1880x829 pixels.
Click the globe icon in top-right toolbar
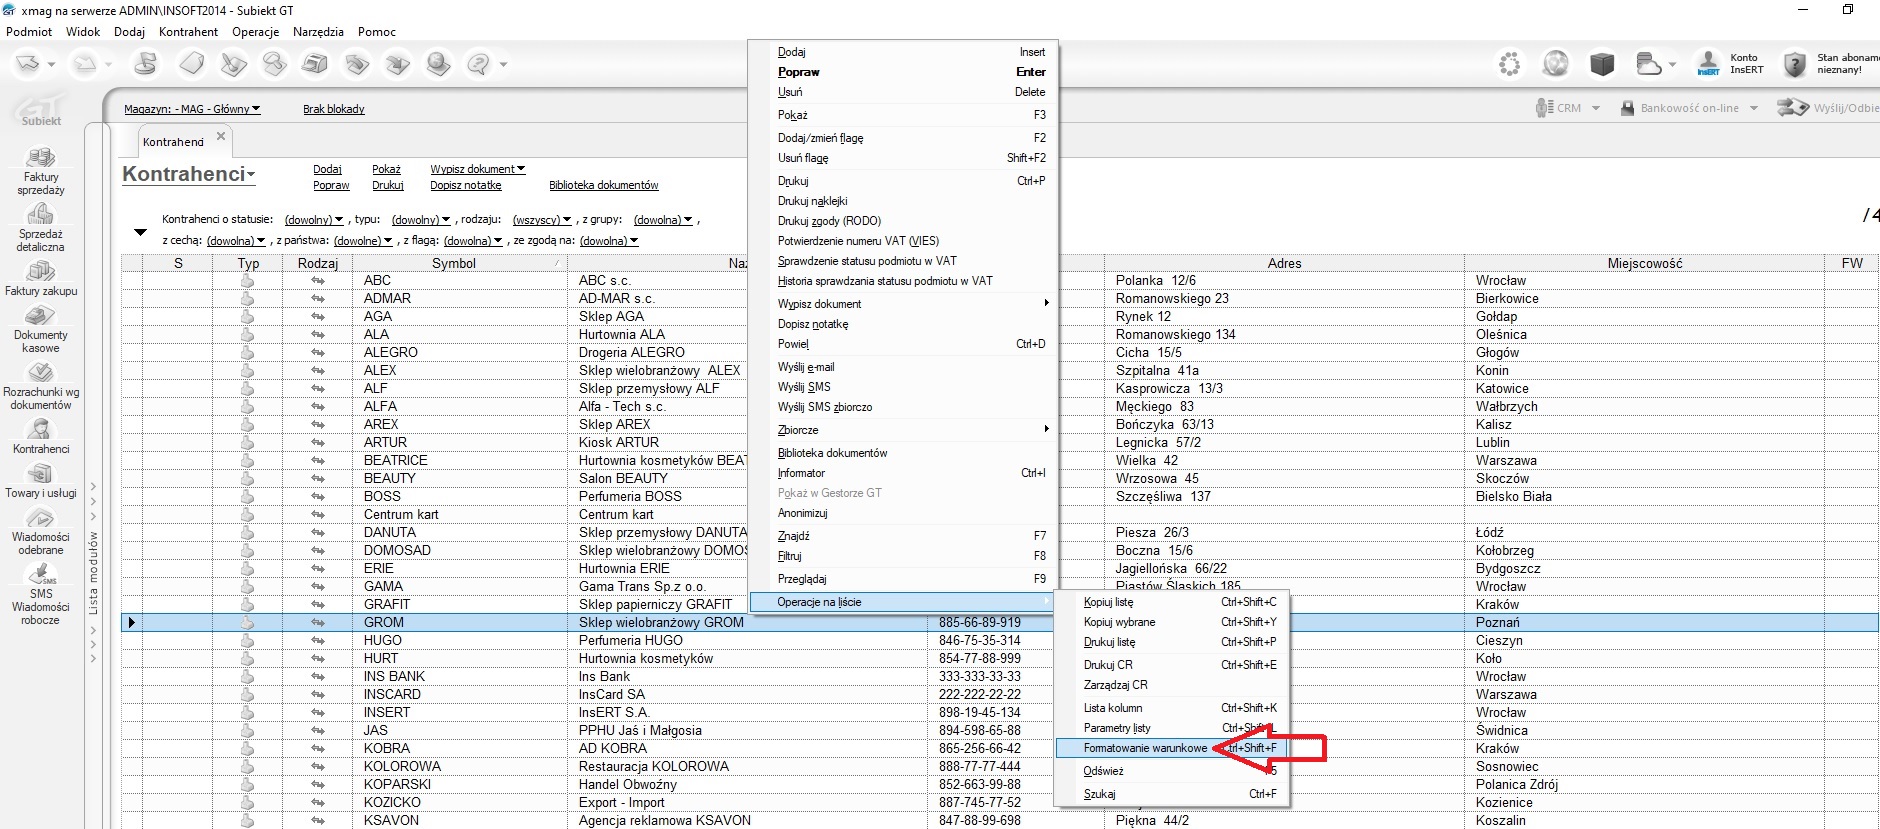(1555, 65)
